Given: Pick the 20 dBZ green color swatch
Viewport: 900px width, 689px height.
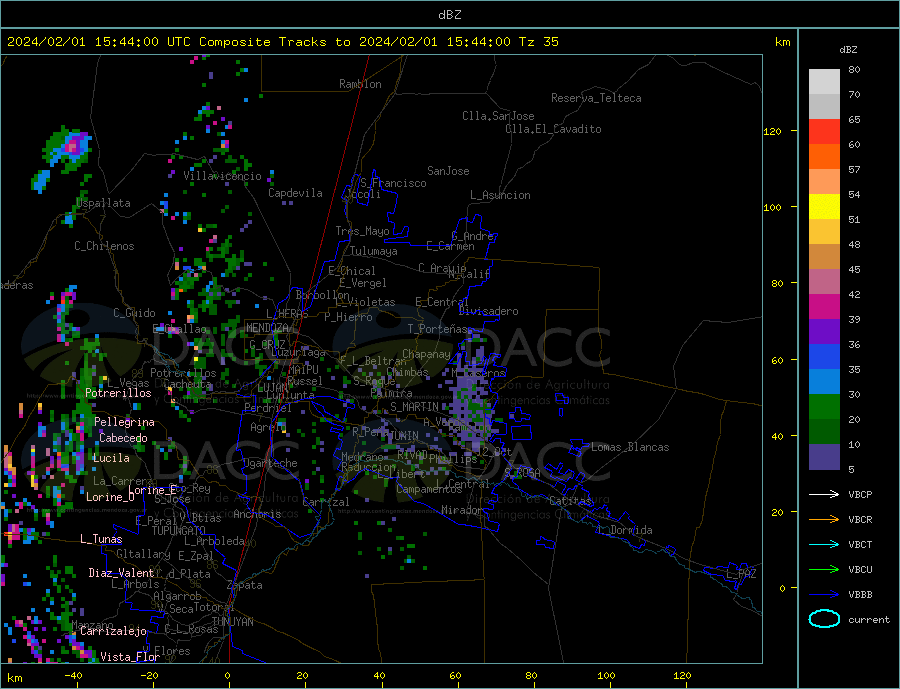Looking at the screenshot, I should [x=824, y=432].
